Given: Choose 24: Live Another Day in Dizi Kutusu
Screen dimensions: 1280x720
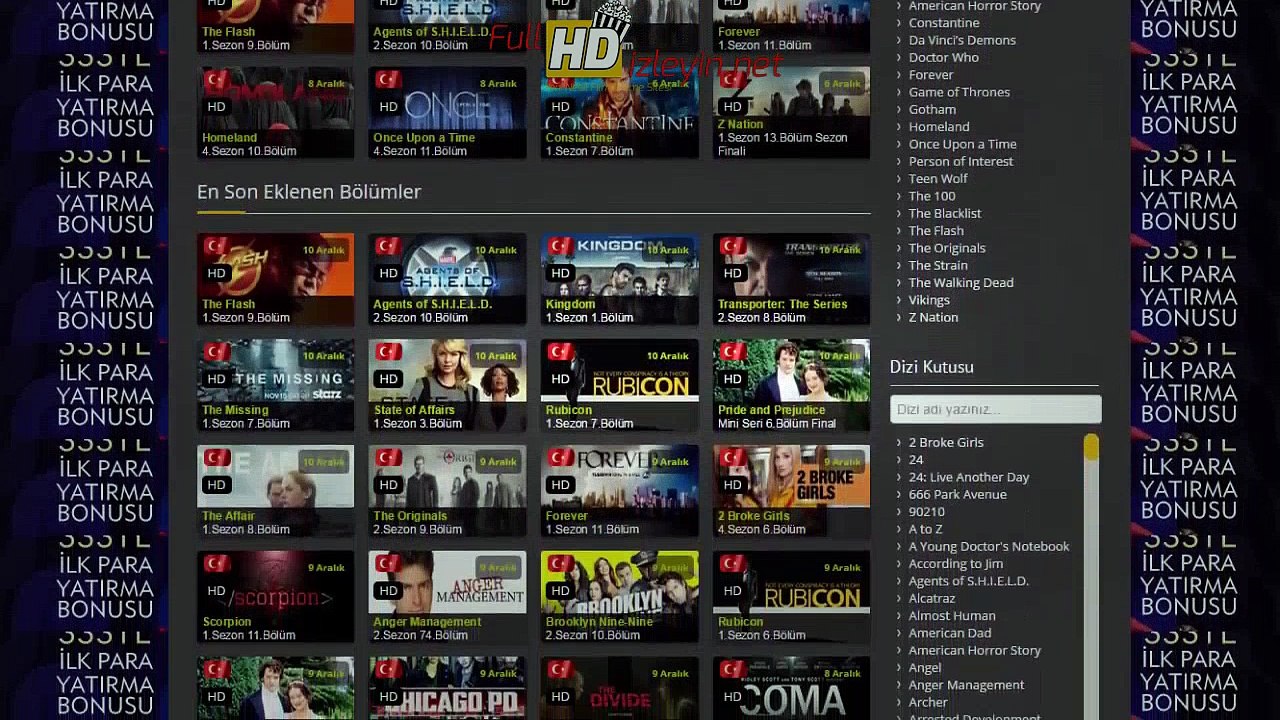Looking at the screenshot, I should point(968,477).
